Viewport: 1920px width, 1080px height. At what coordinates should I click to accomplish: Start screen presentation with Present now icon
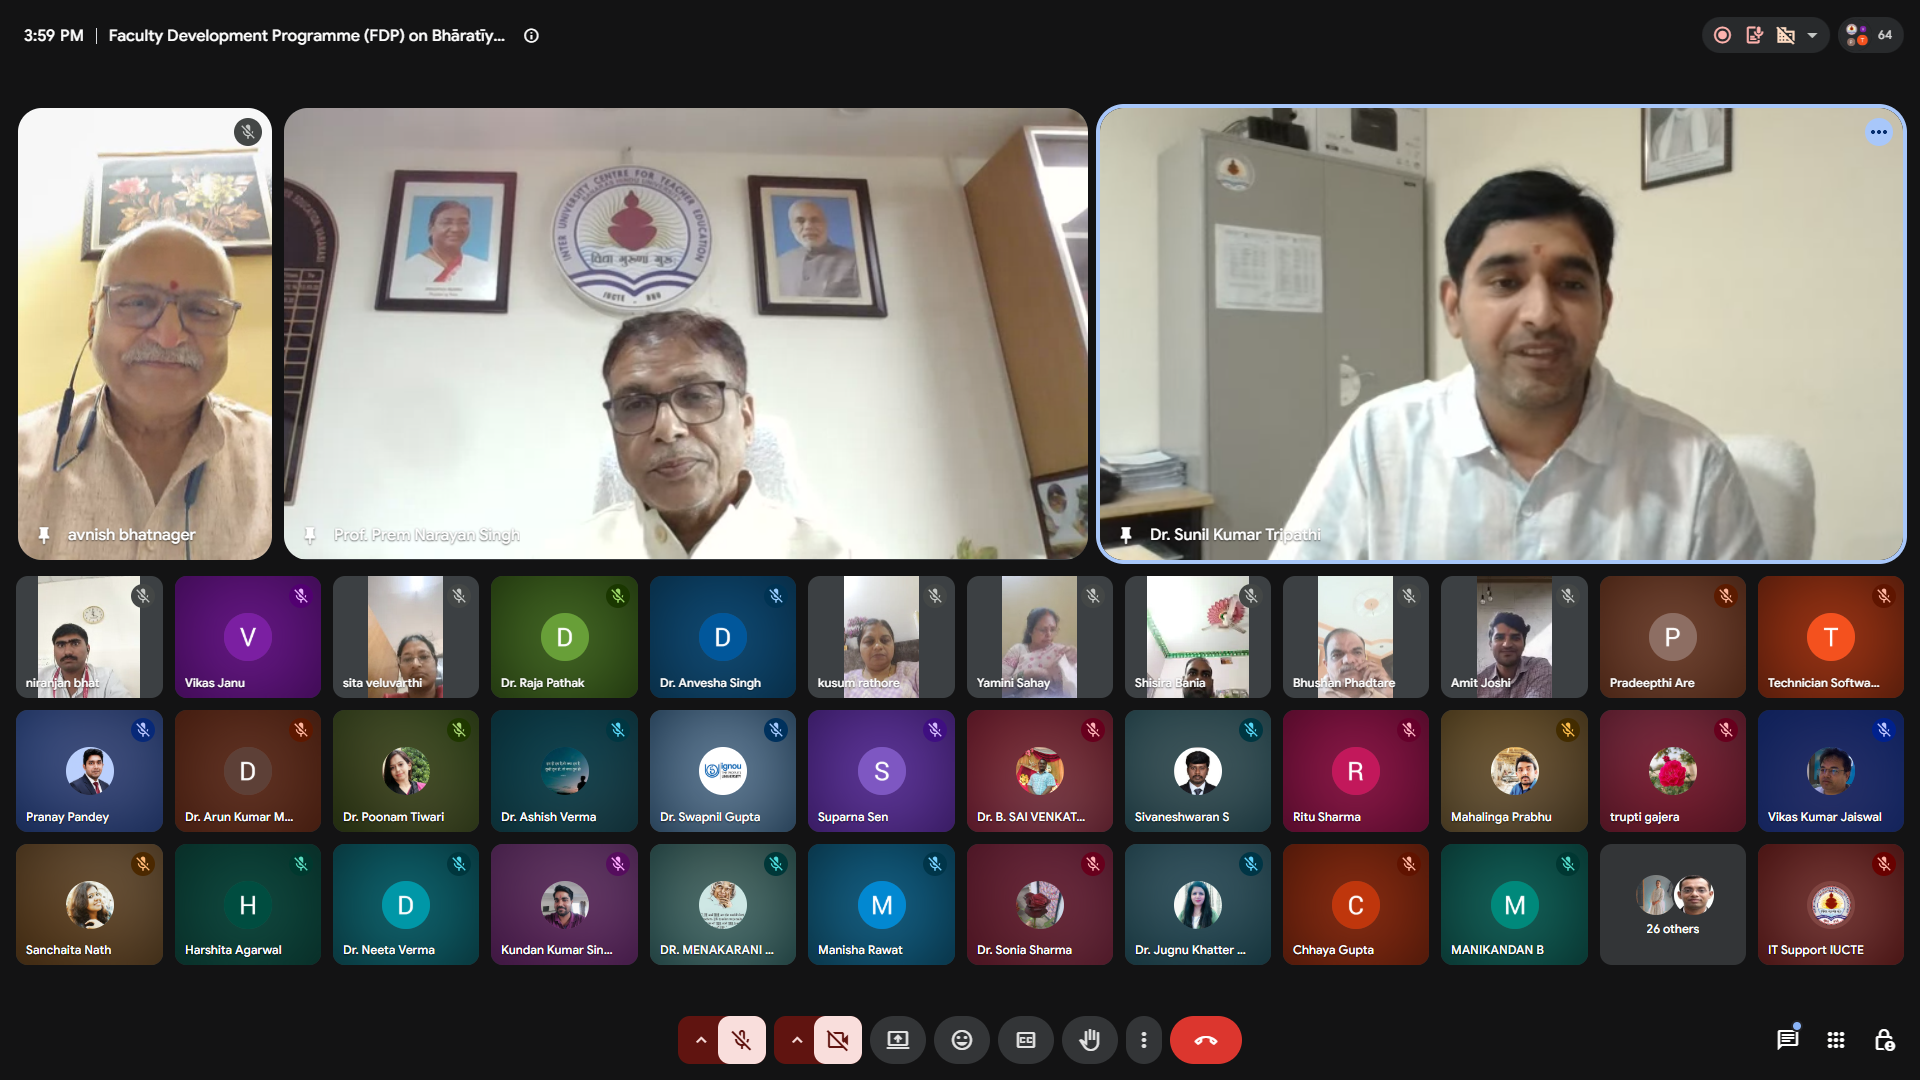(x=897, y=1040)
